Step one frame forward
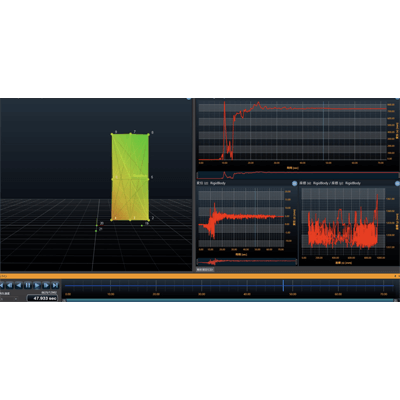 pyautogui.click(x=46, y=285)
